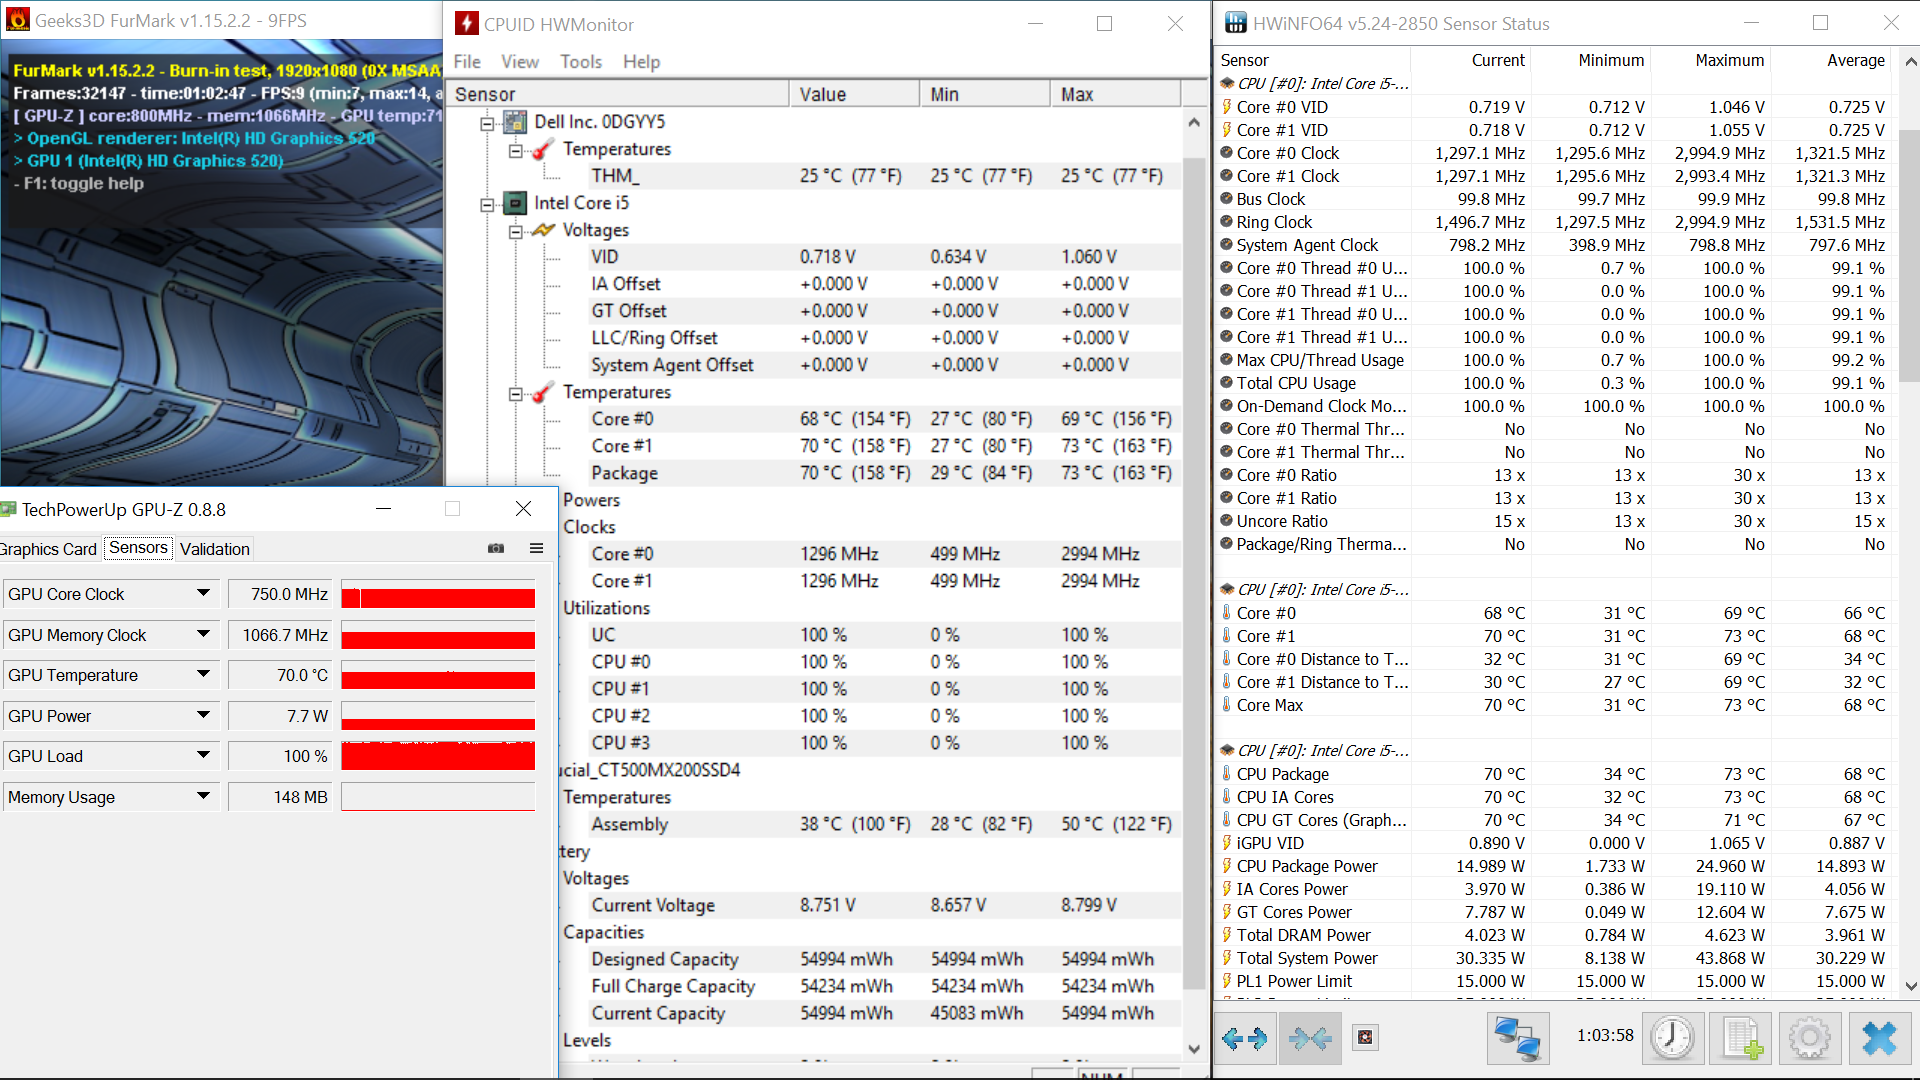Click Voltages lightning icon in HWMonitor
The width and height of the screenshot is (1920, 1080).
click(543, 230)
